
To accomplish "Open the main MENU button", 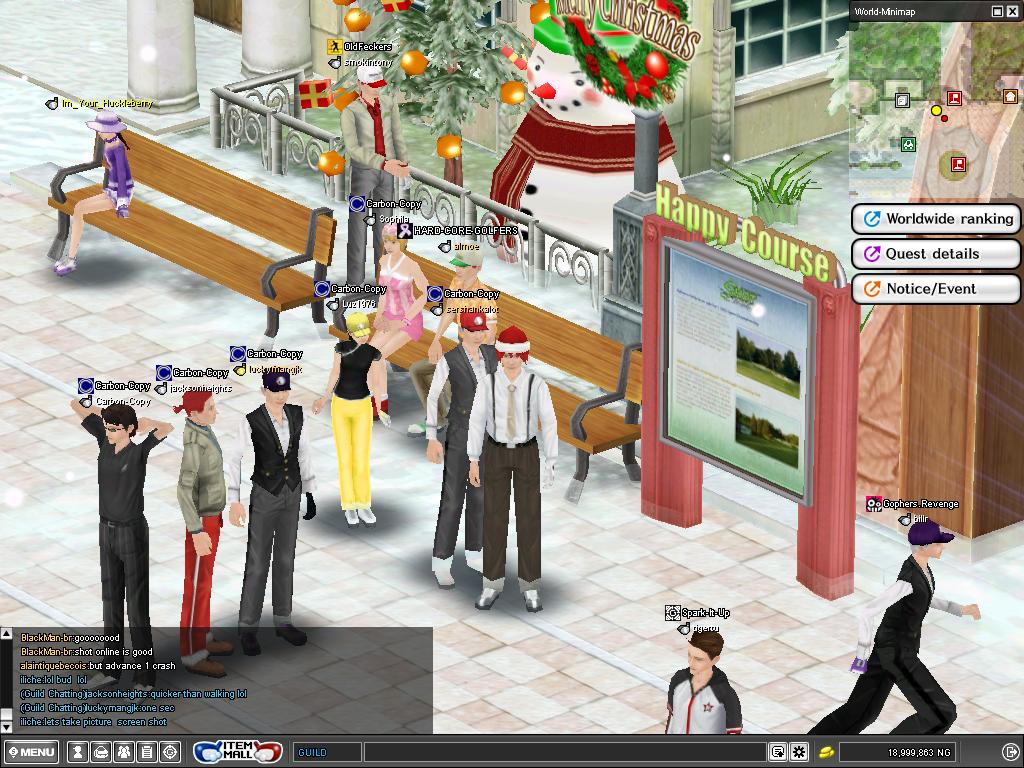I will coord(32,752).
